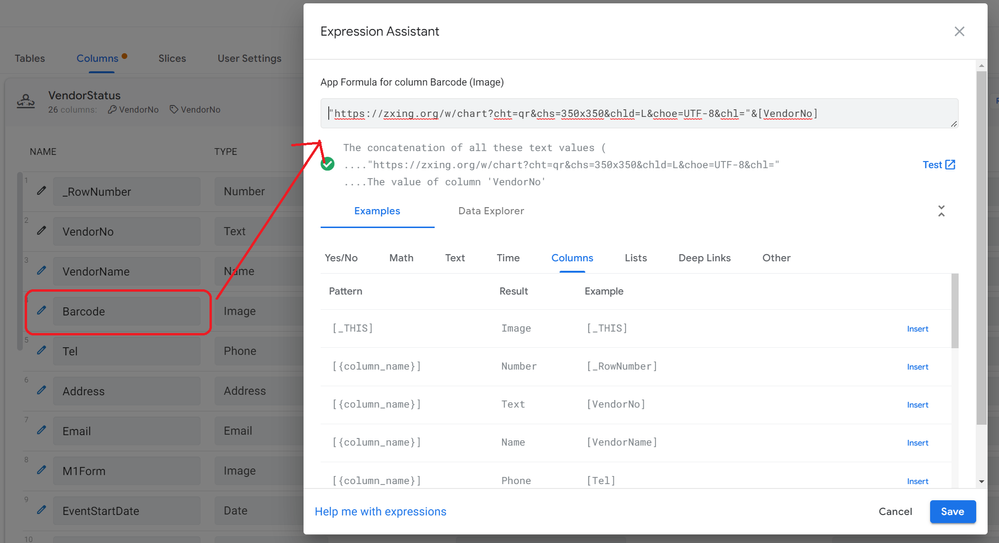This screenshot has height=543, width=999.
Task: Open the Slices tab
Action: pos(172,58)
